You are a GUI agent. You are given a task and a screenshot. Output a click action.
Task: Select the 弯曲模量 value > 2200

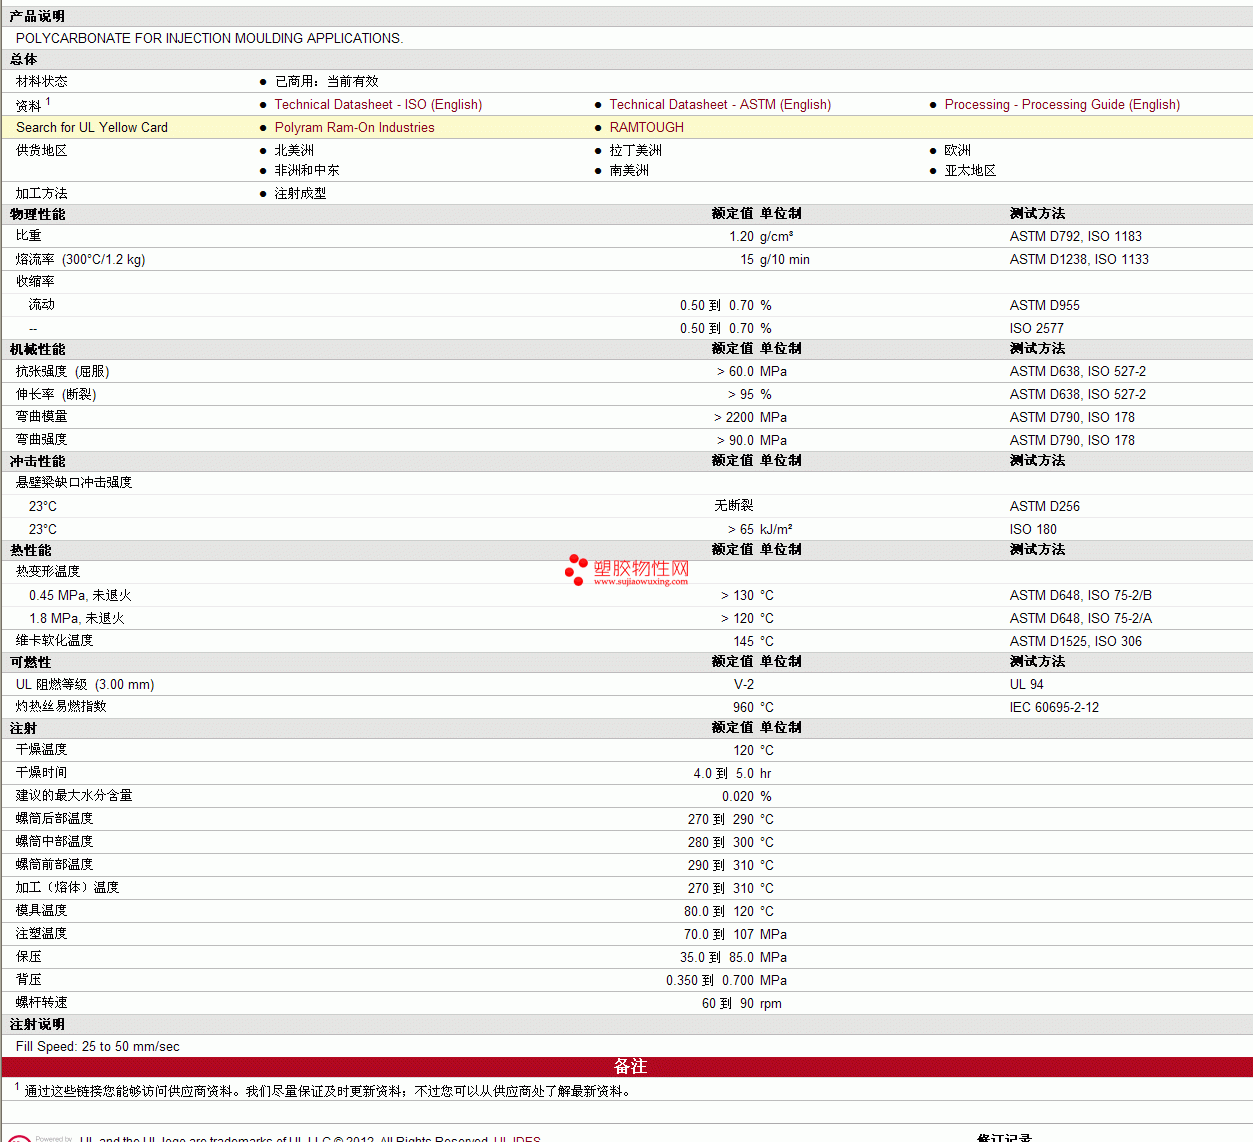click(734, 417)
